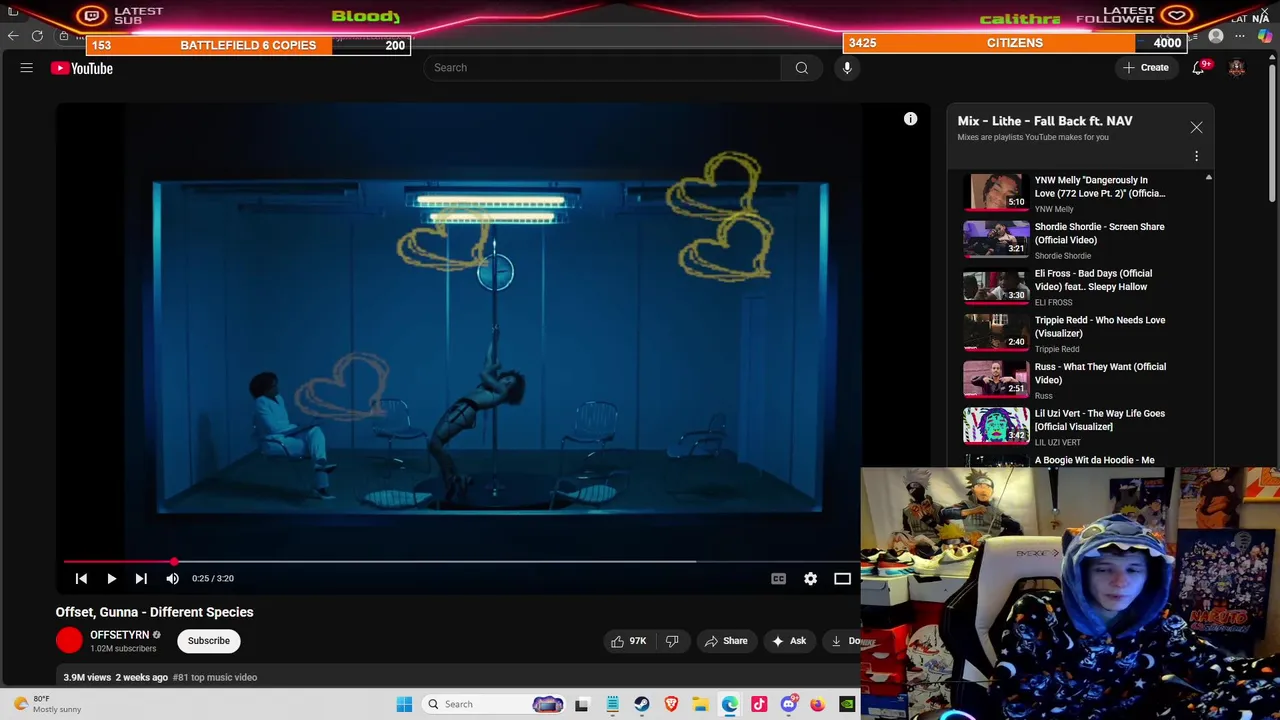Image resolution: width=1280 pixels, height=720 pixels.
Task: Open Brave browser from taskbar
Action: 671,704
